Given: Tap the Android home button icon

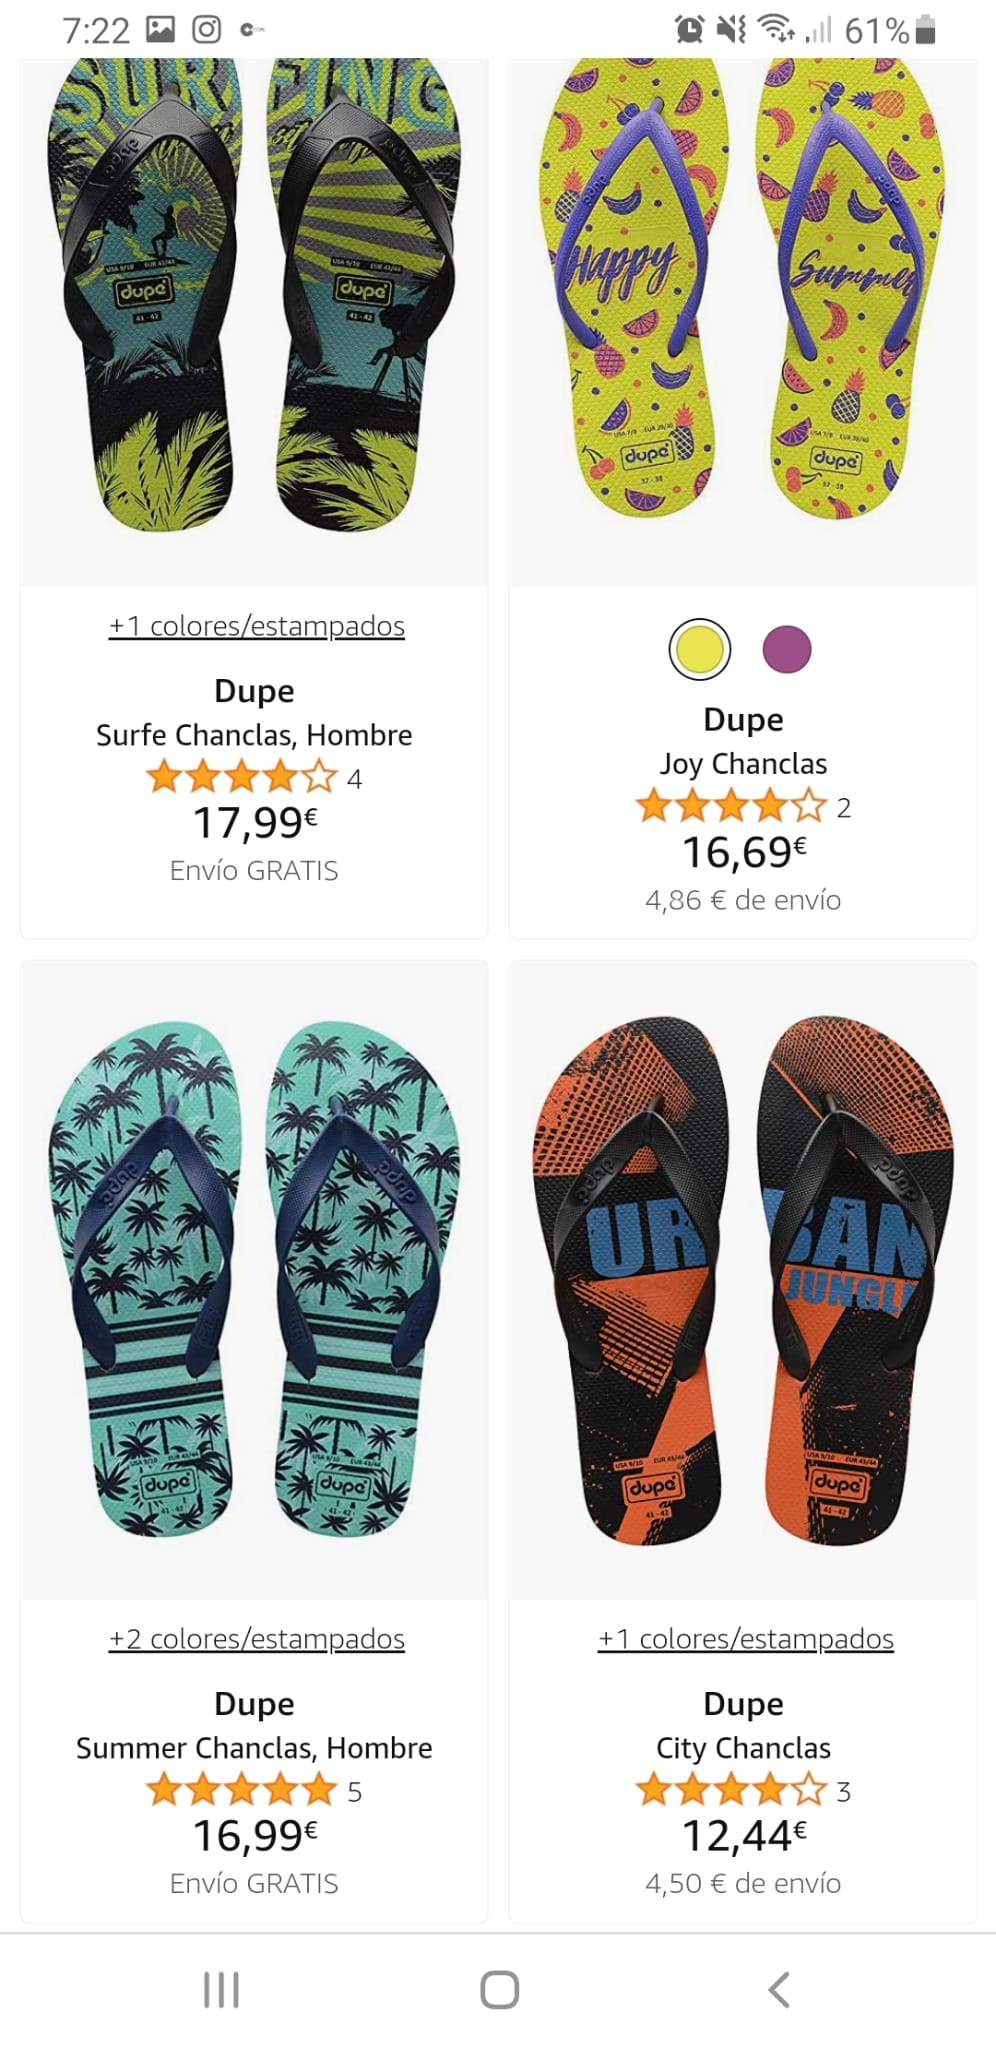Looking at the screenshot, I should [499, 1989].
